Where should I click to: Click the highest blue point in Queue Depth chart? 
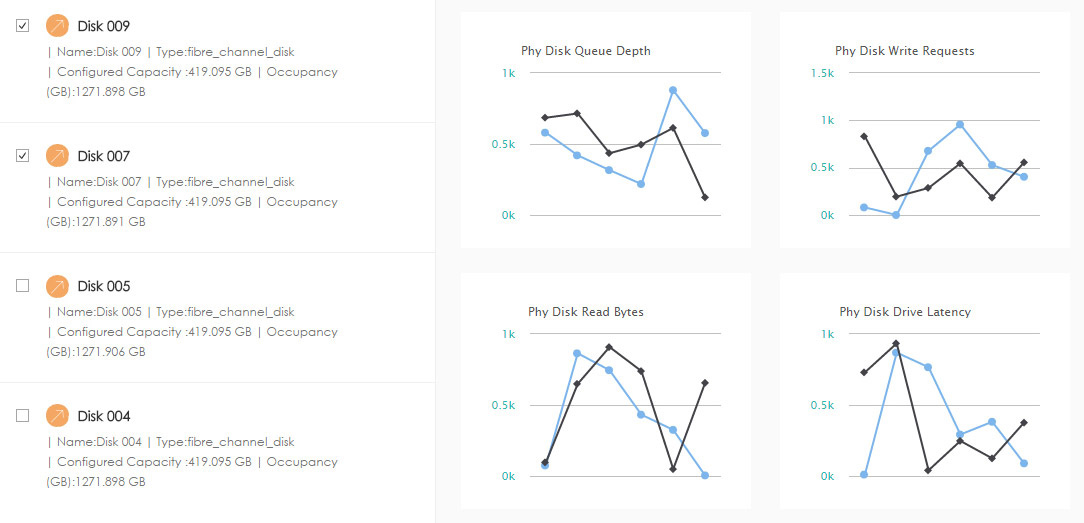click(673, 90)
